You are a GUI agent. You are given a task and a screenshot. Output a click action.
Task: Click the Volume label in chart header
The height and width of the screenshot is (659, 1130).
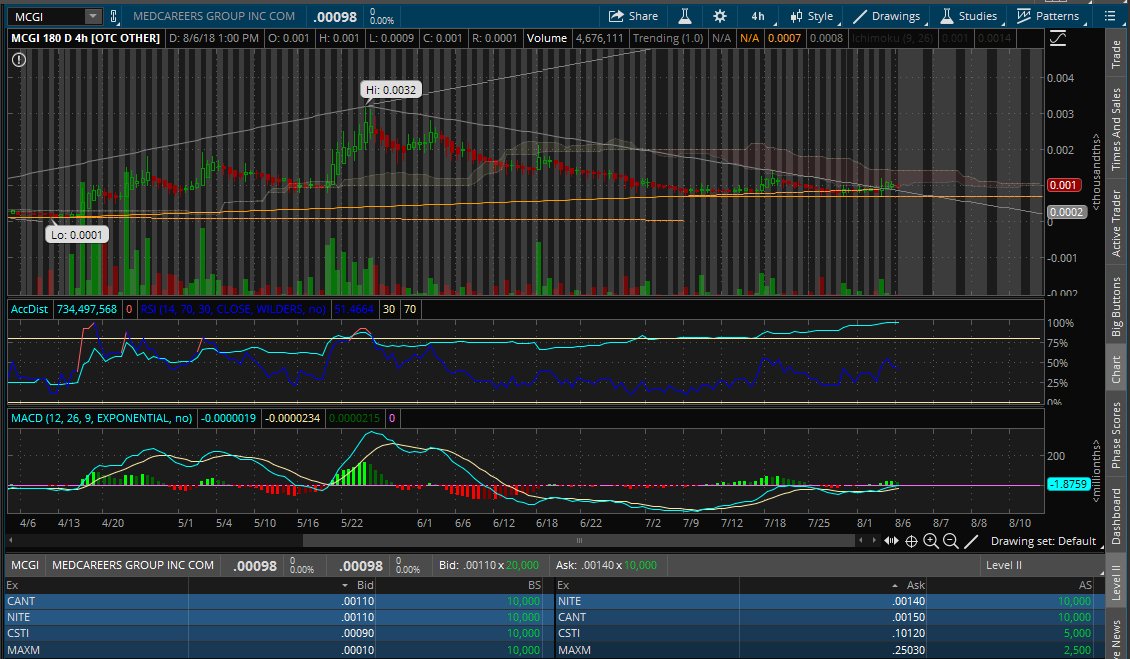coord(546,38)
